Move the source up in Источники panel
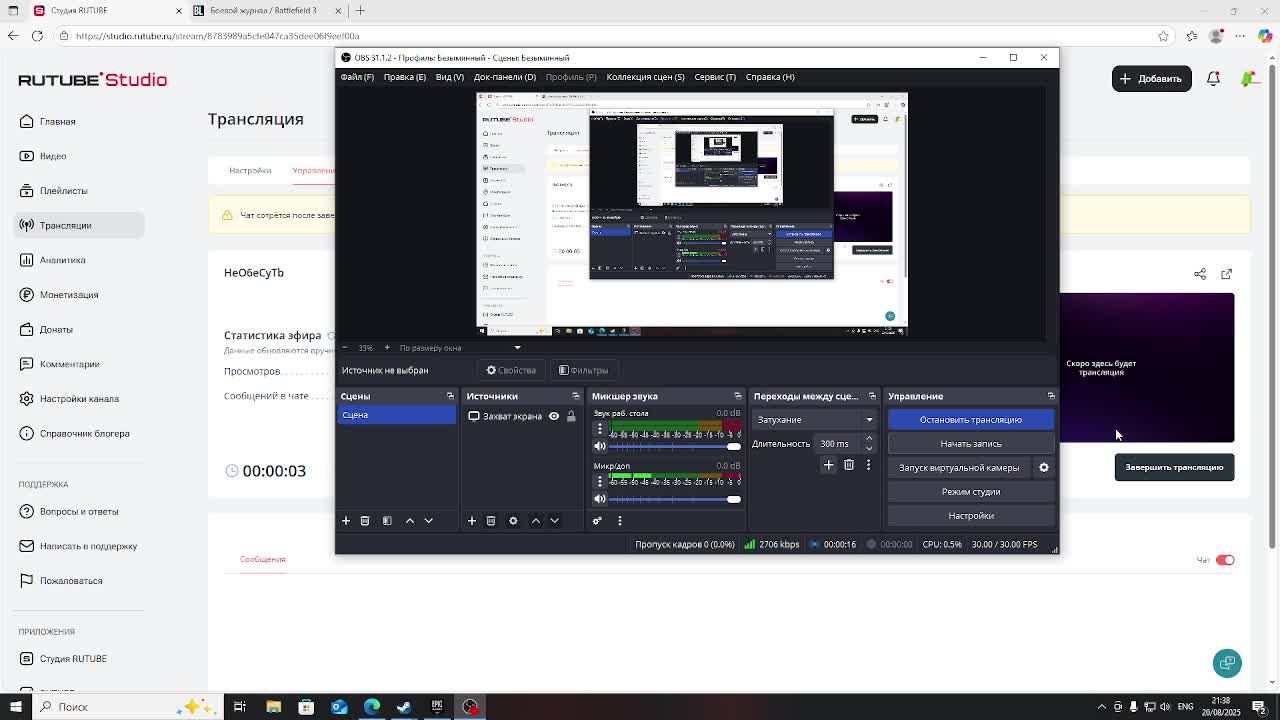The height and width of the screenshot is (720, 1280). tap(536, 521)
